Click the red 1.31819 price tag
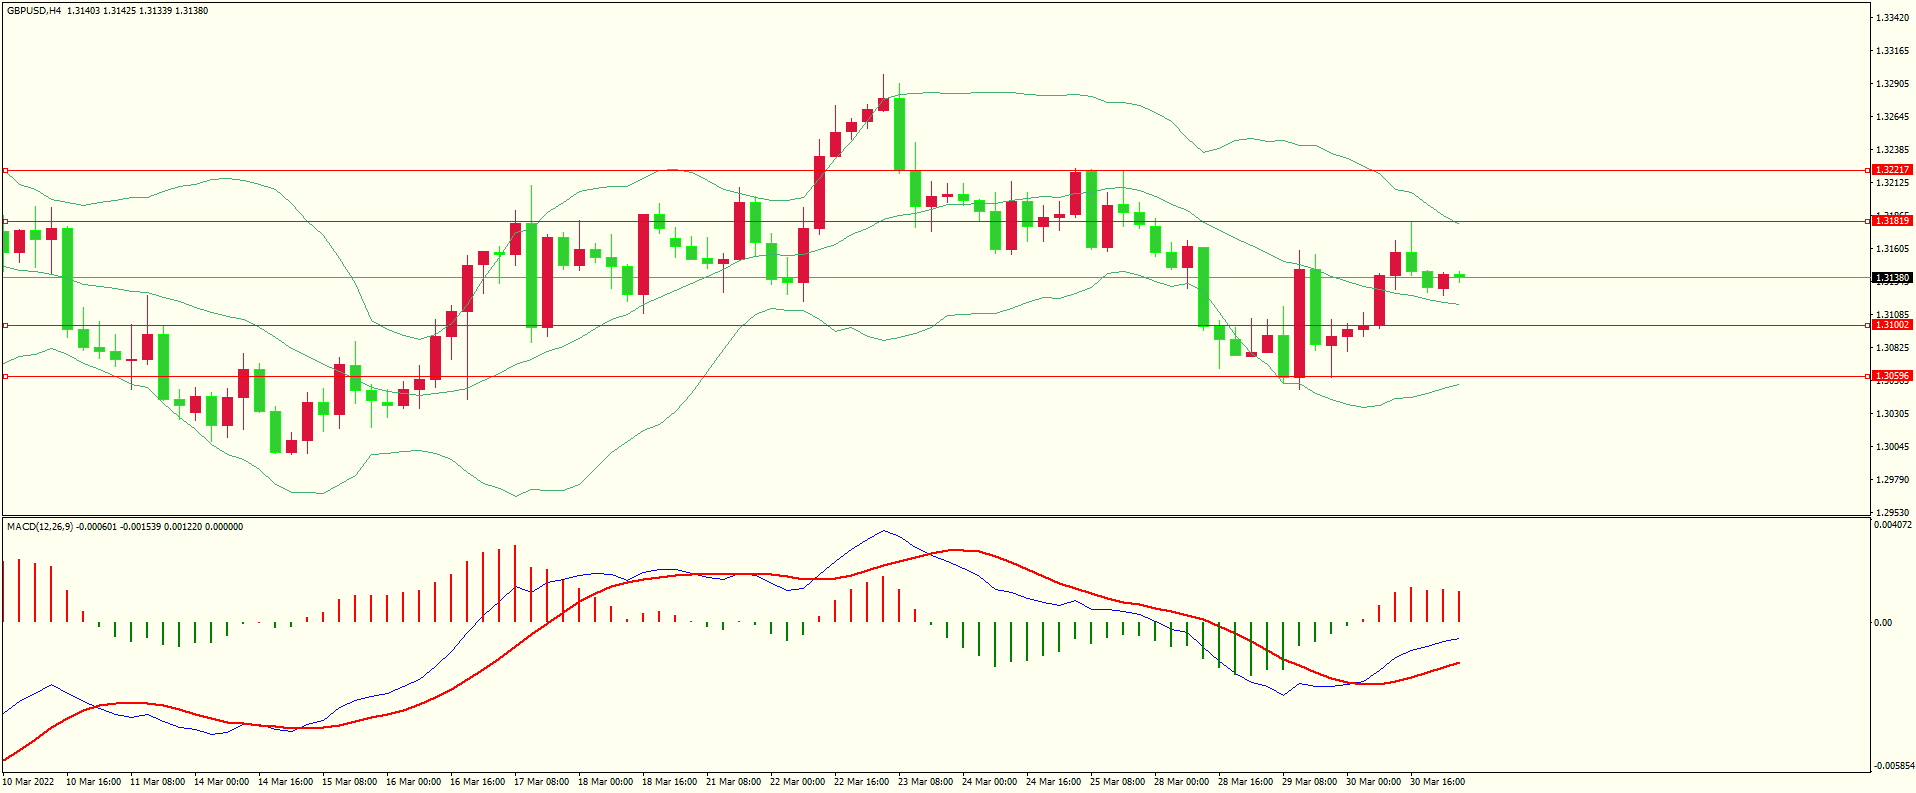Viewport: 1916px width, 793px height. click(x=1892, y=221)
